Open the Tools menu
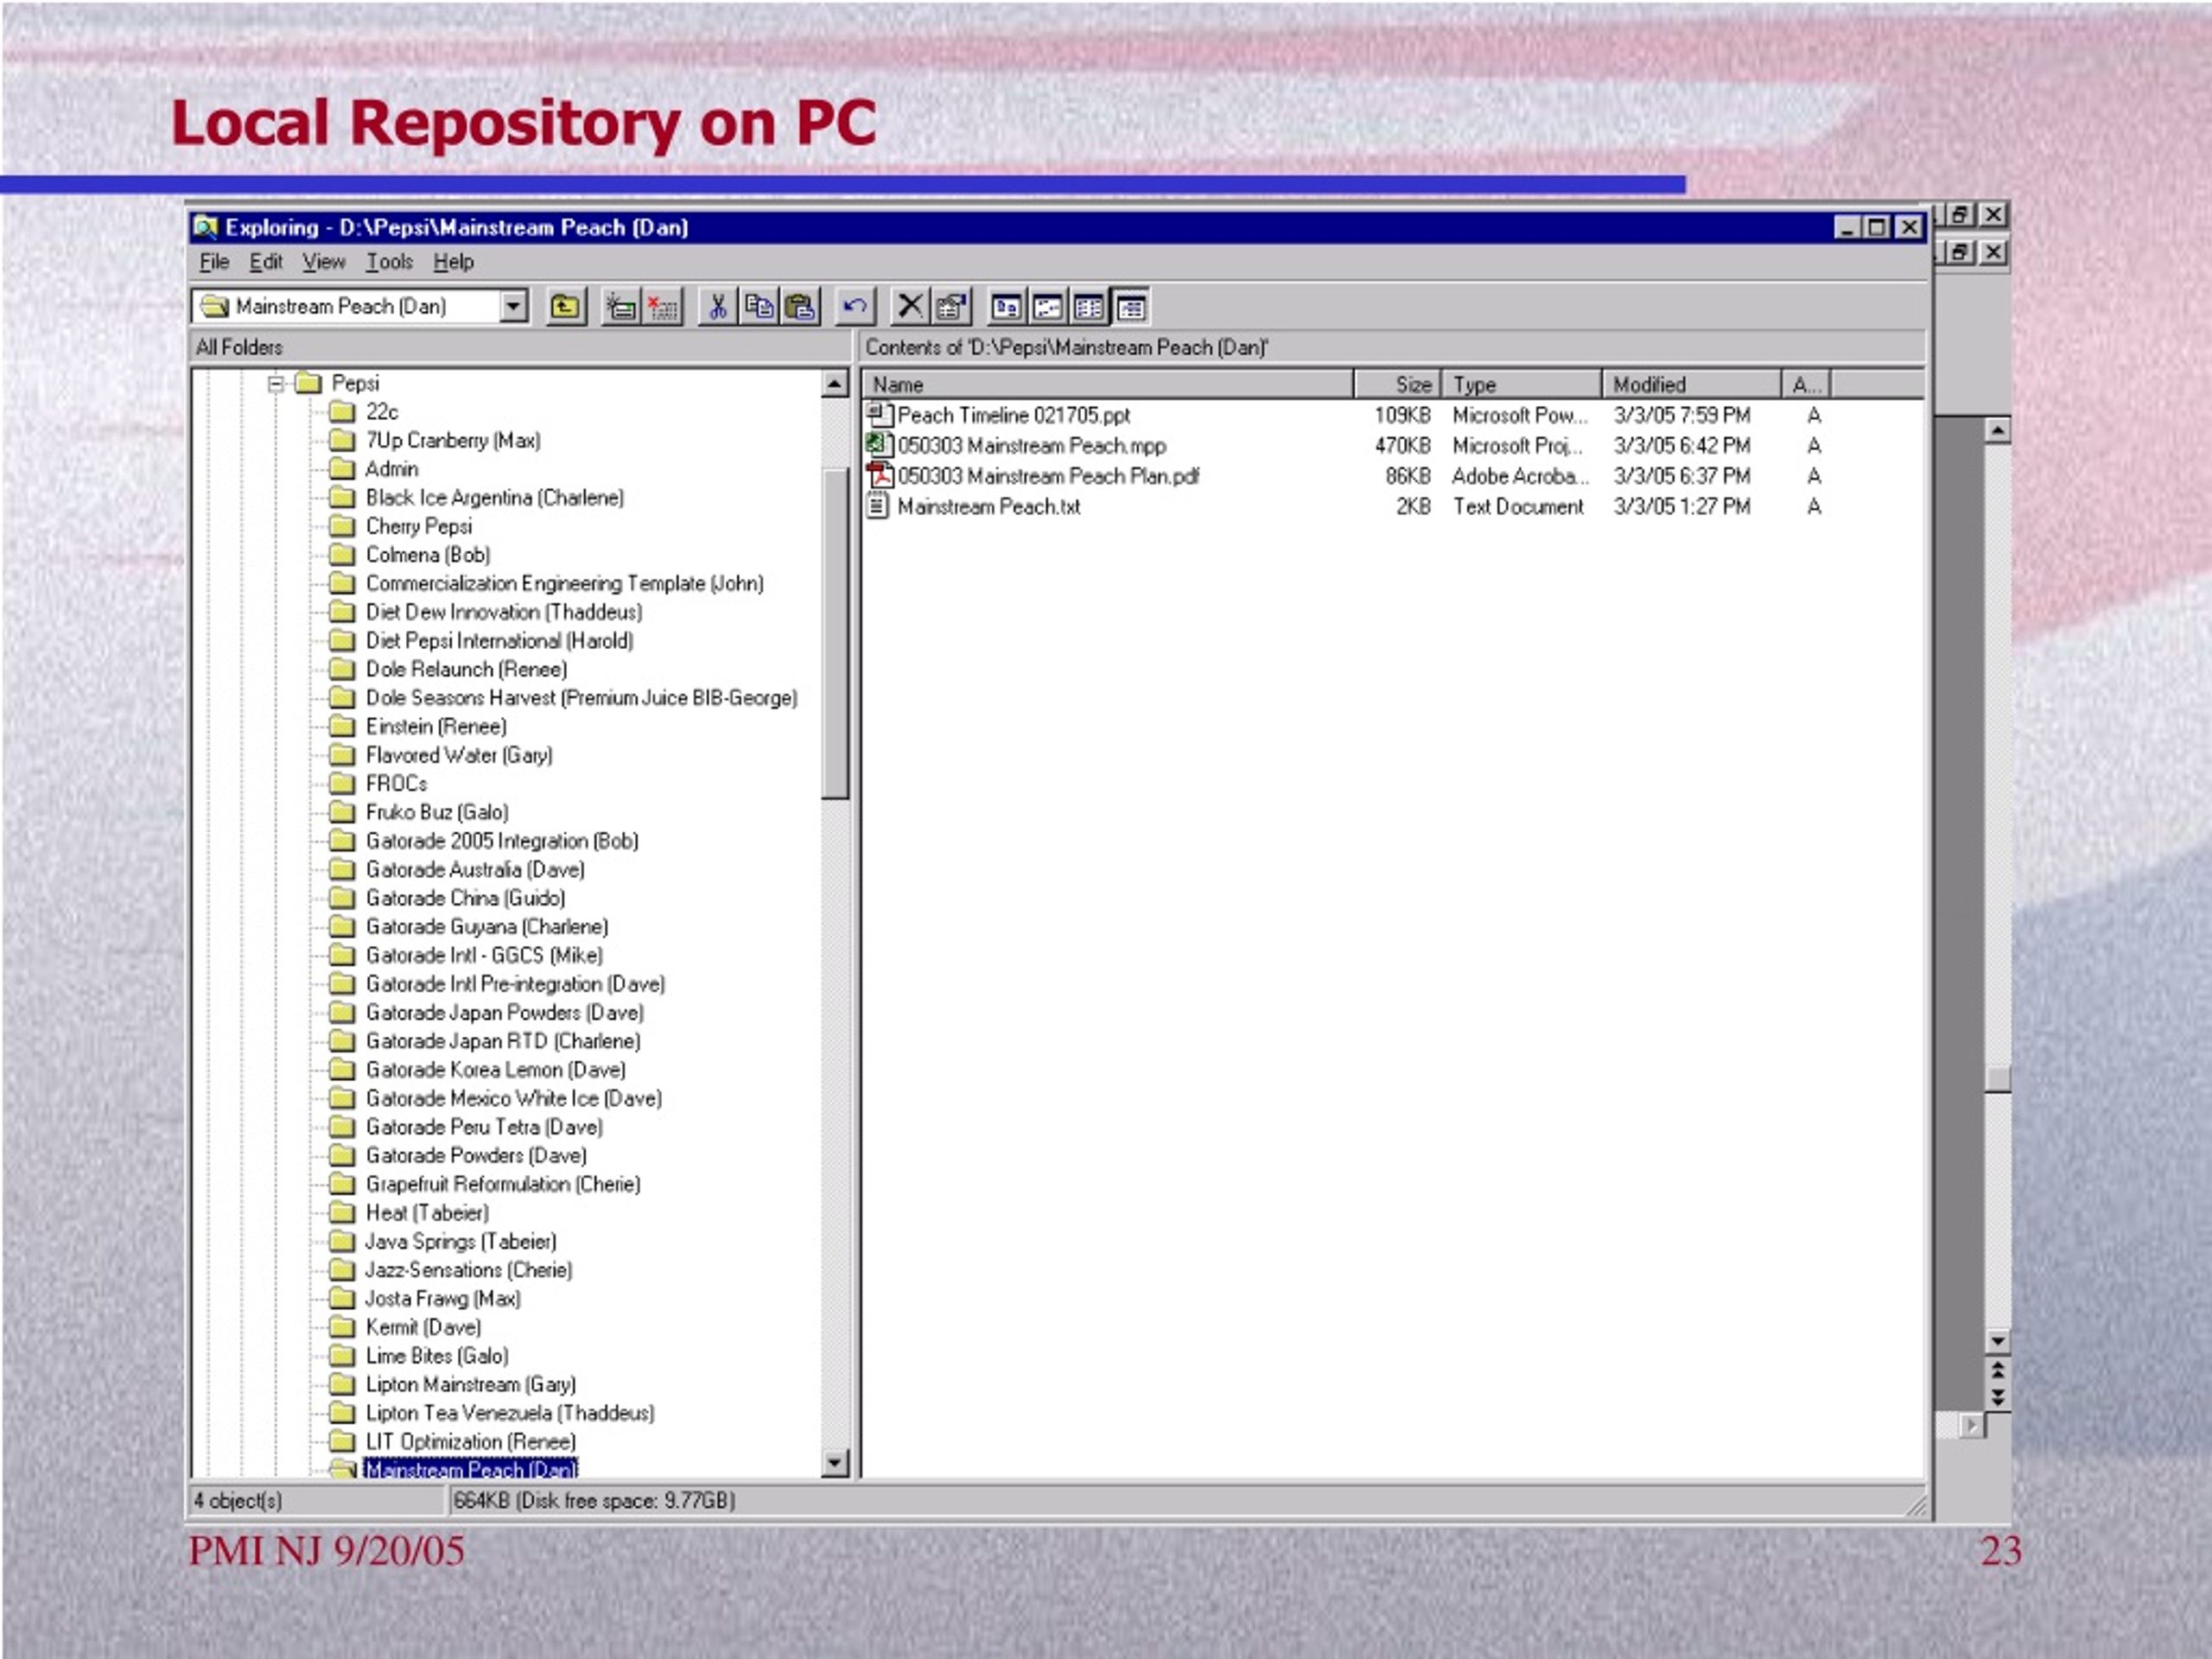Viewport: 2212px width, 1659px height. coord(389,262)
